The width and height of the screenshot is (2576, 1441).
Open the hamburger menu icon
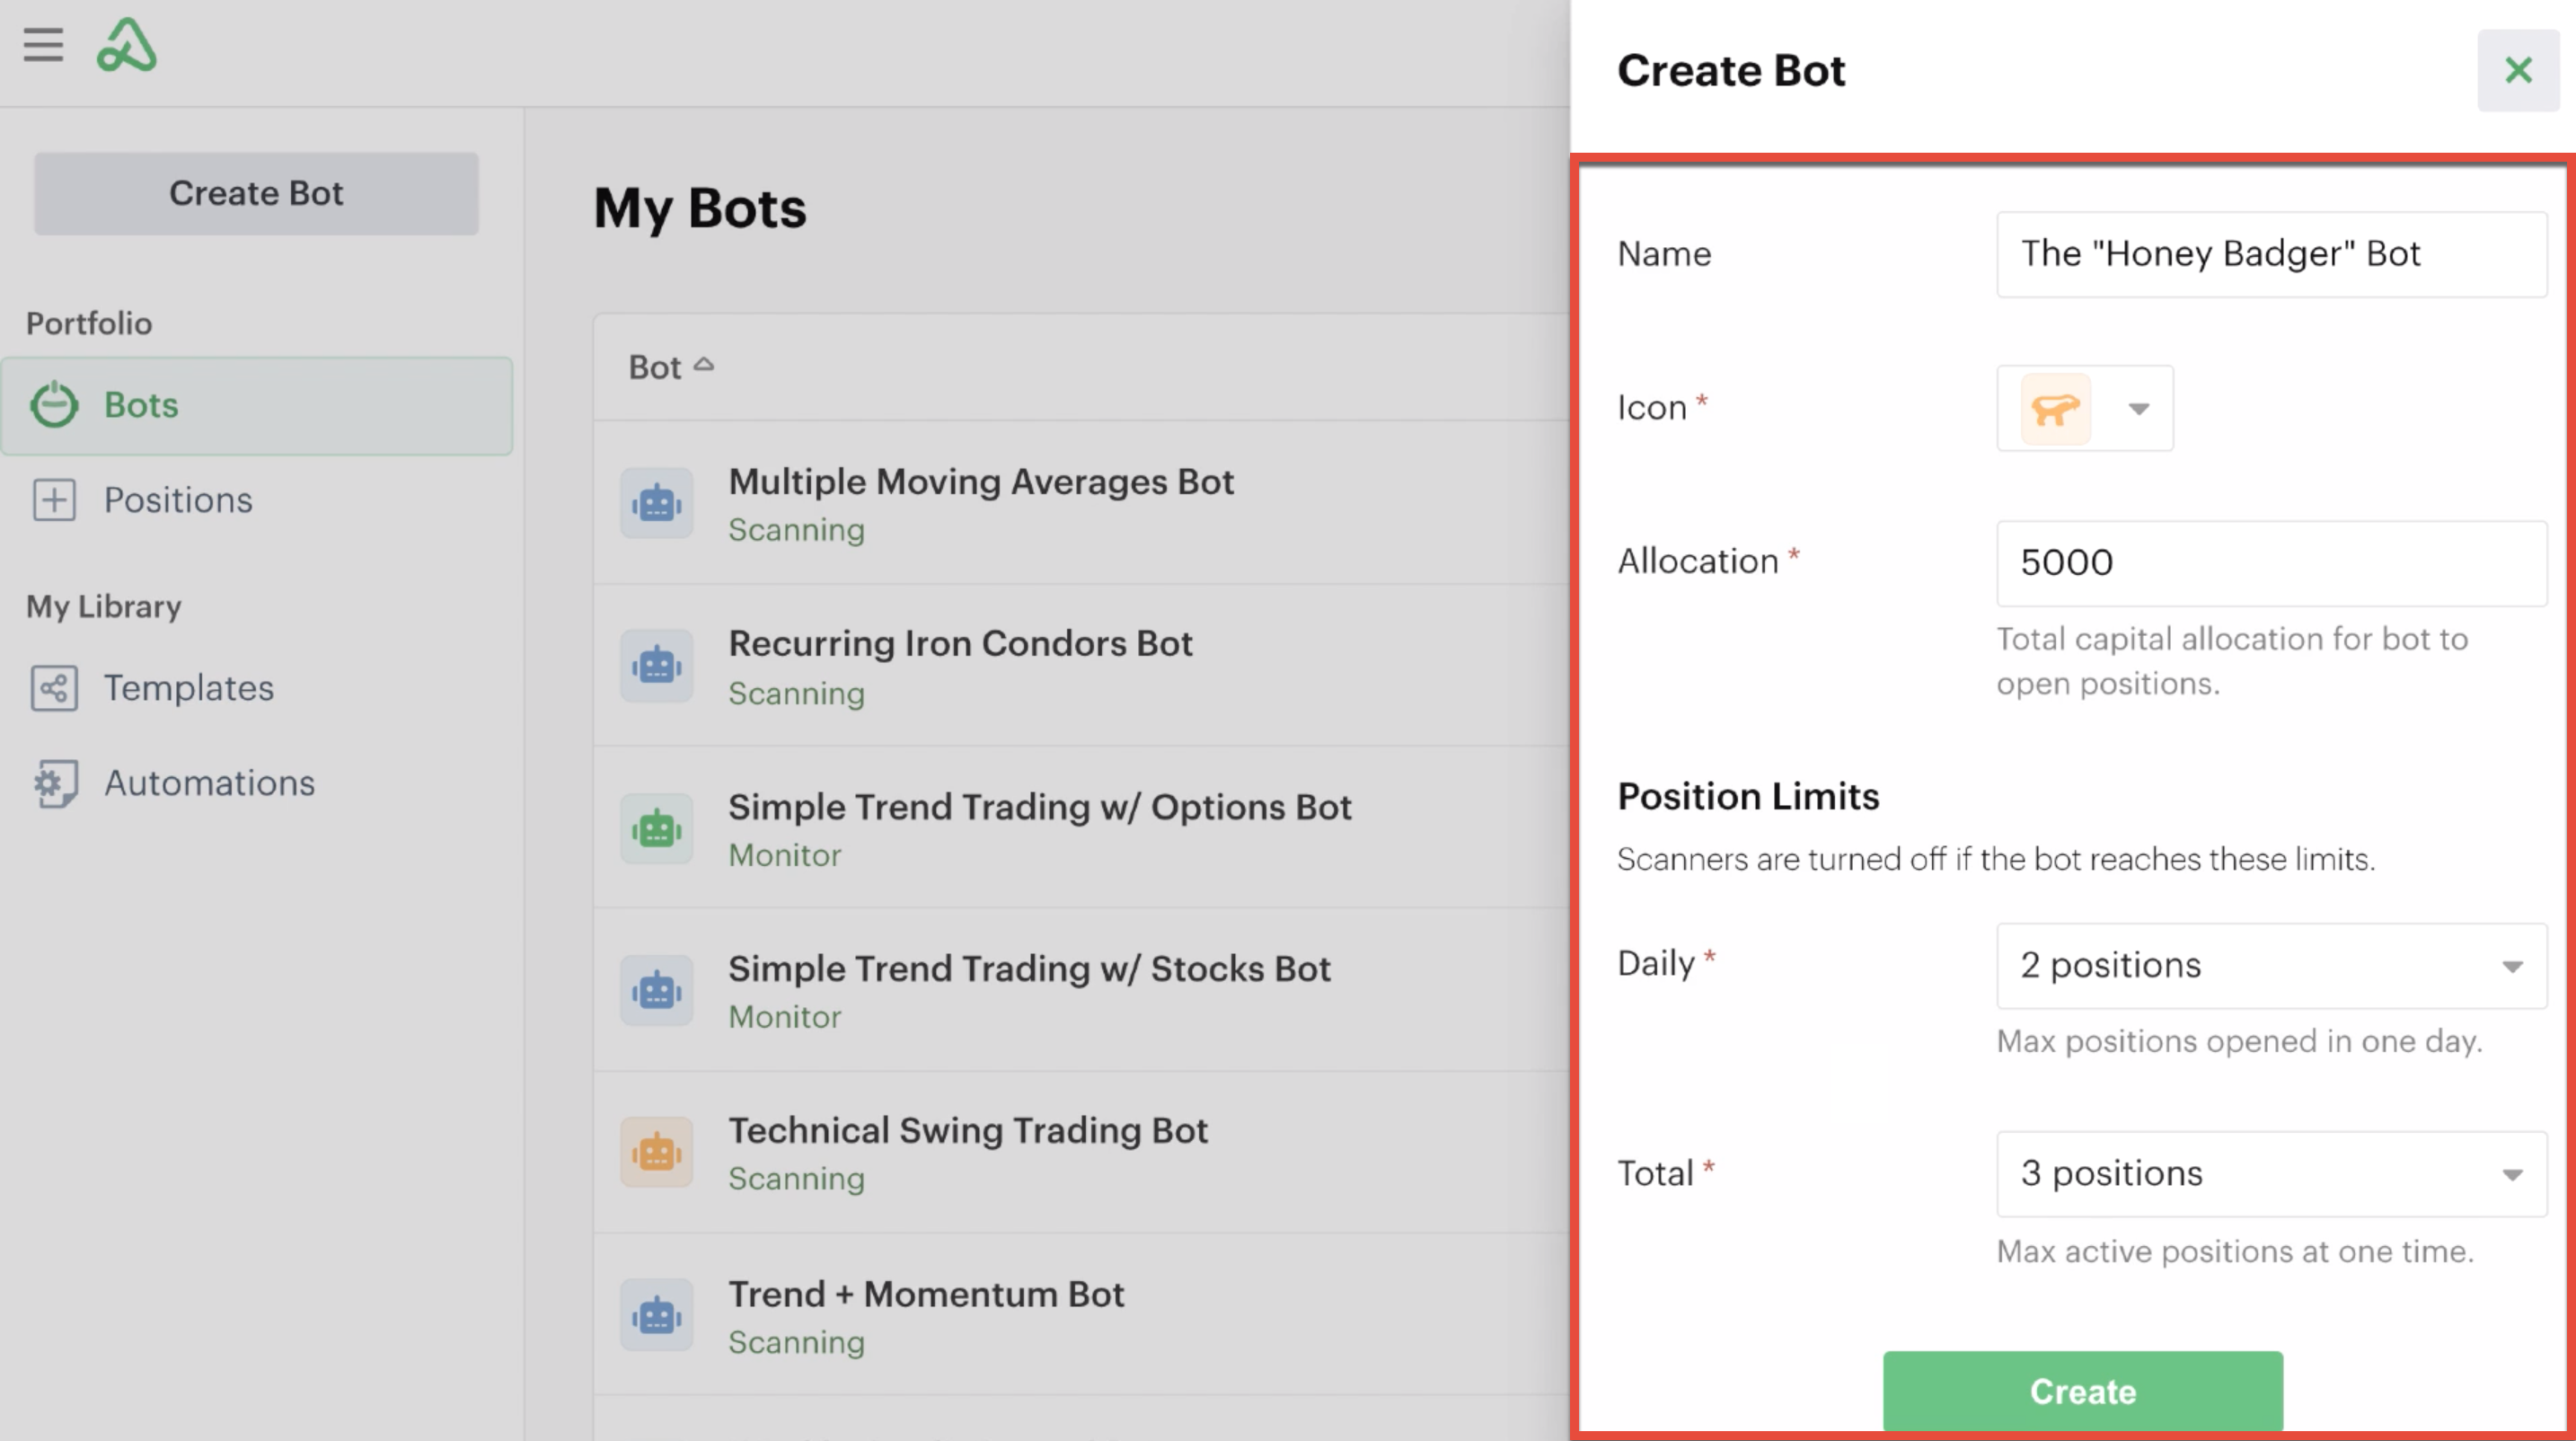[43, 45]
